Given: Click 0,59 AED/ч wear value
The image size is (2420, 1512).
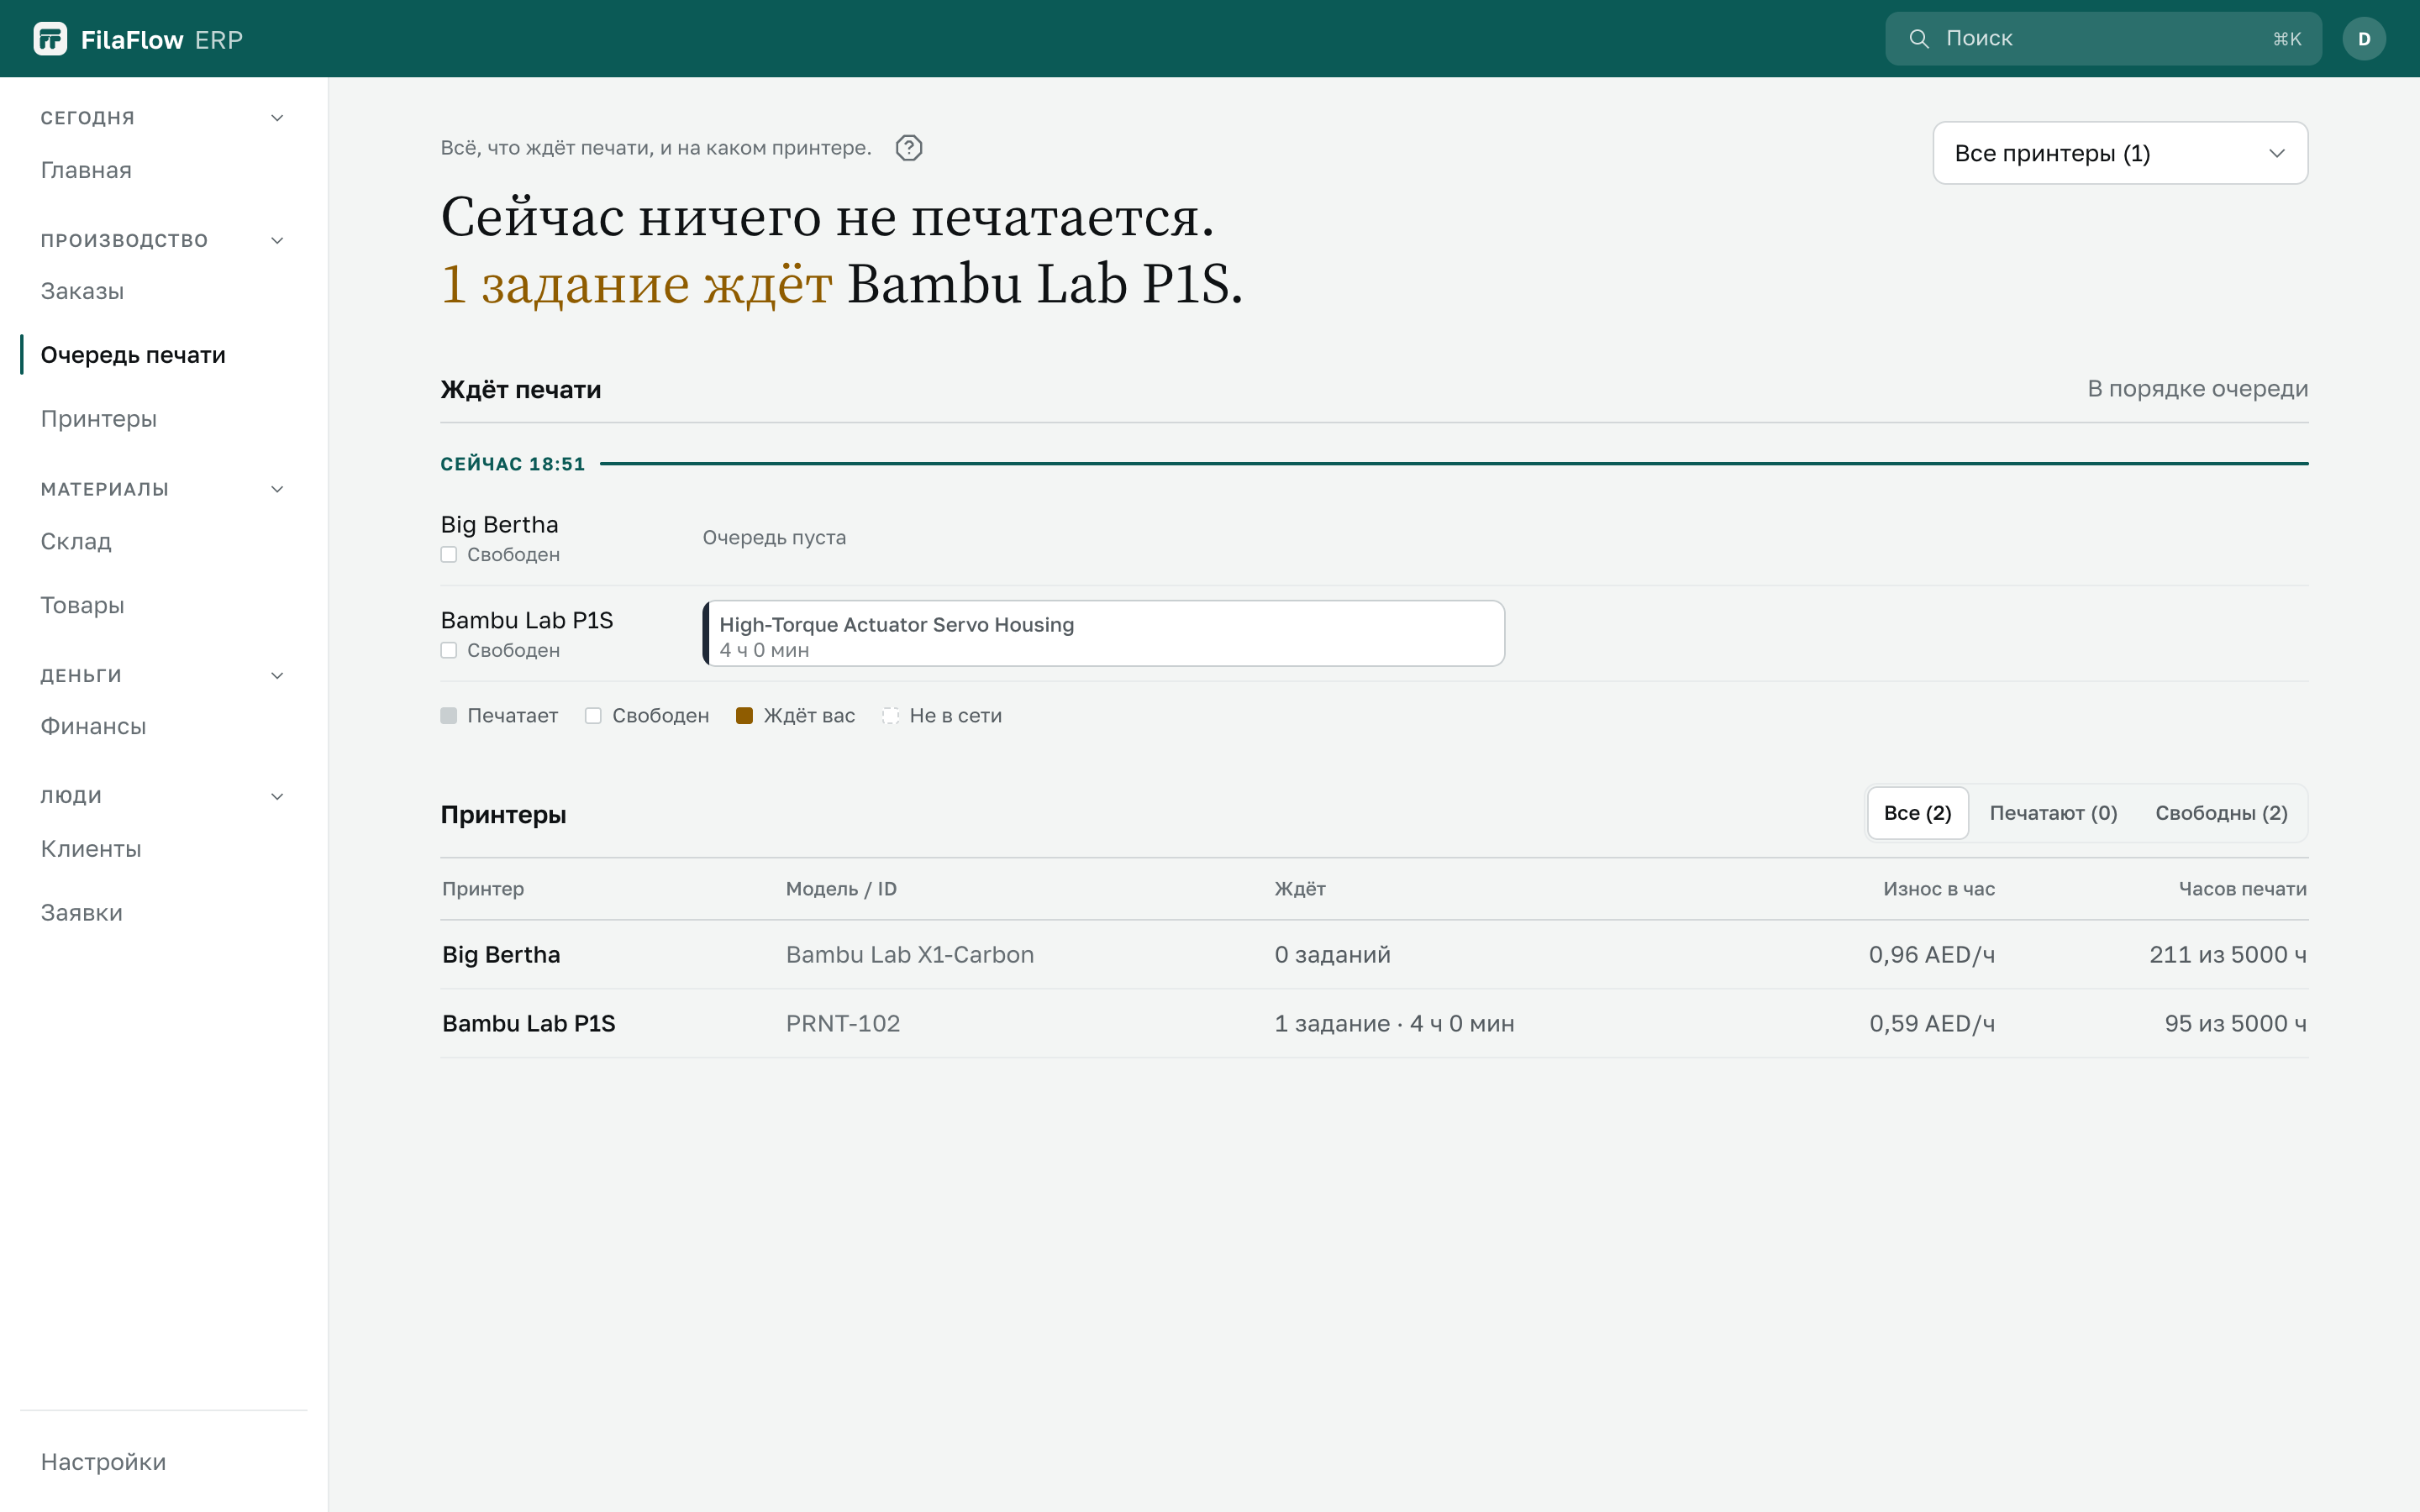Looking at the screenshot, I should [x=1931, y=1024].
